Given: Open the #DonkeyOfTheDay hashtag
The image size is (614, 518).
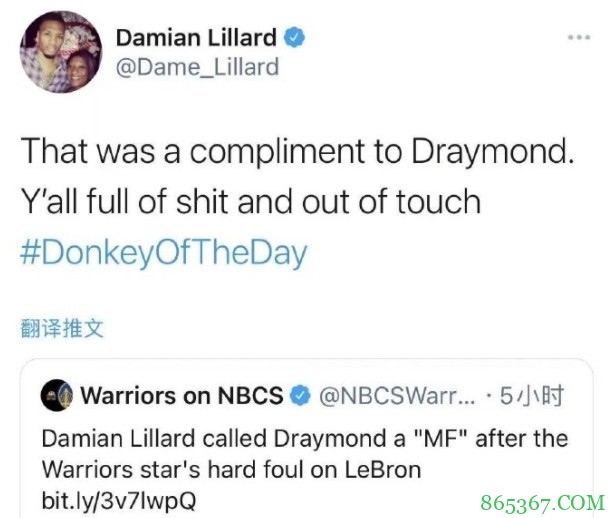Looking at the screenshot, I should [x=164, y=253].
